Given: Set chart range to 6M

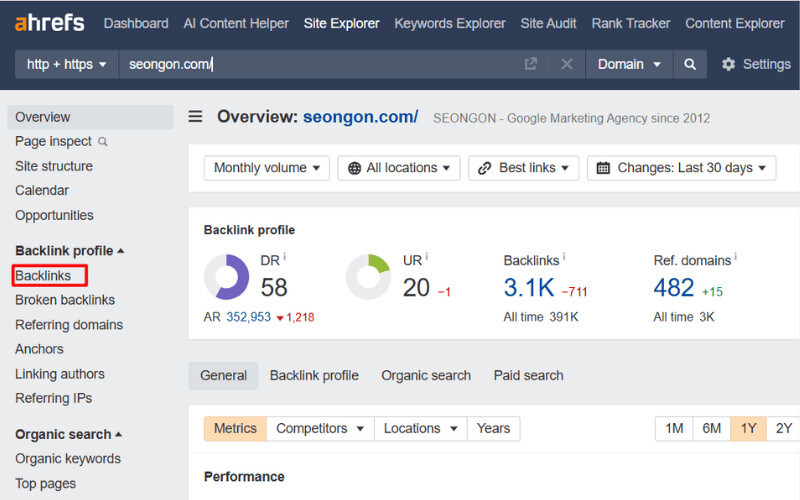Looking at the screenshot, I should (x=711, y=428).
